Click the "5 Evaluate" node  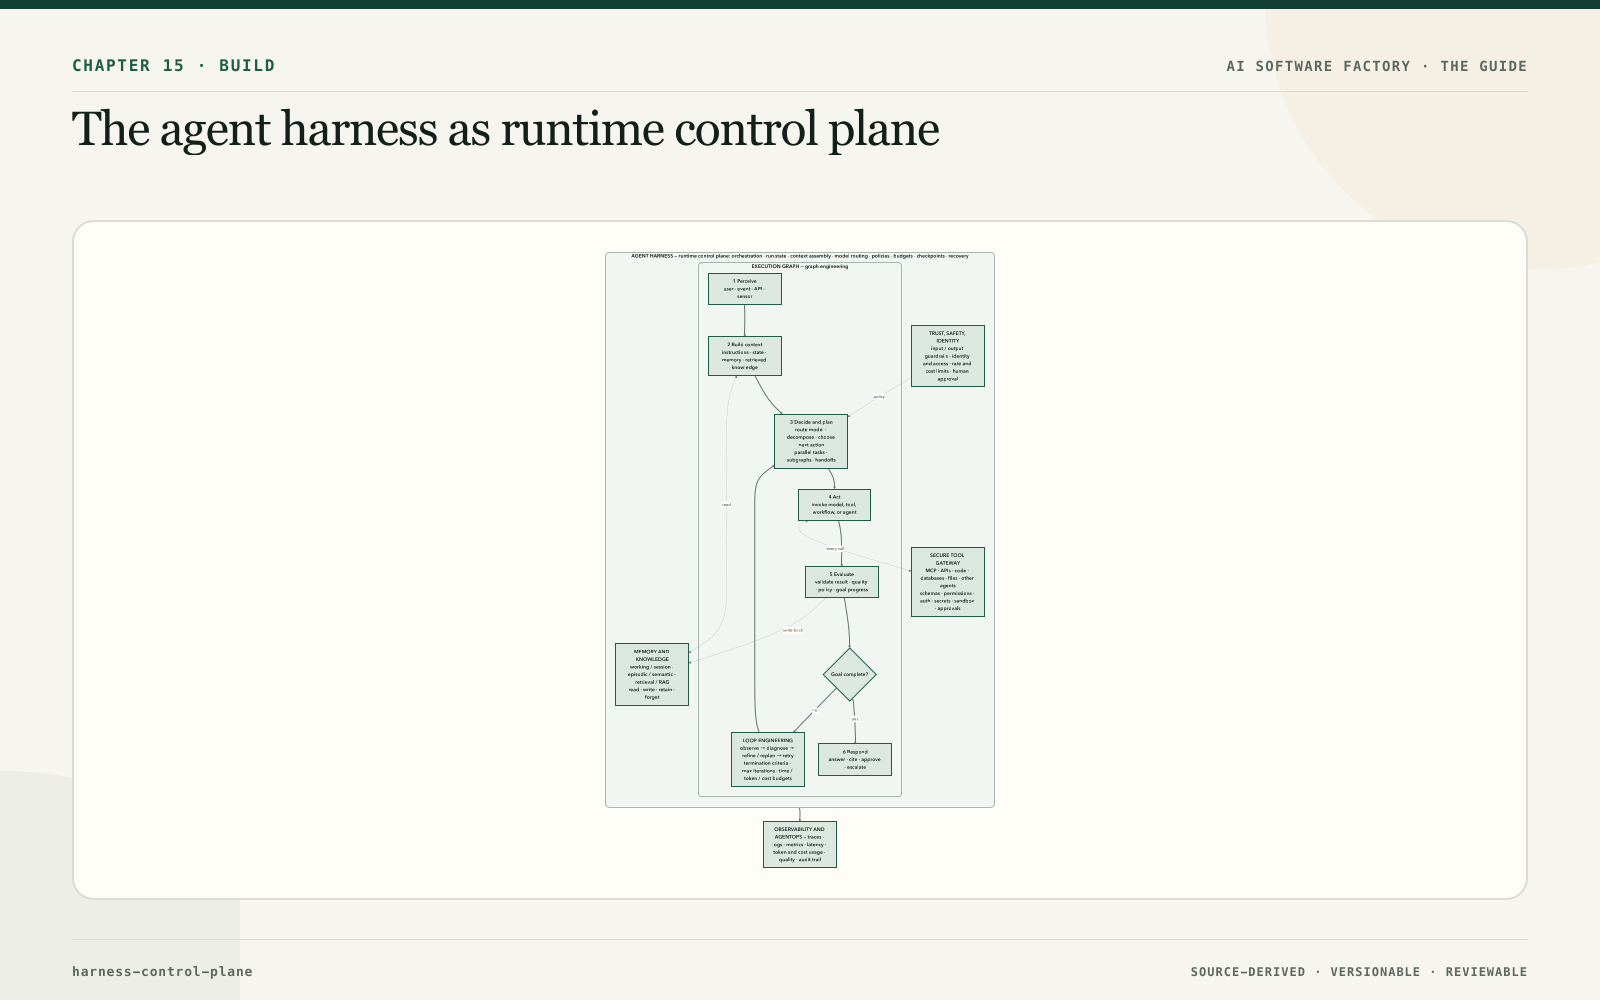pyautogui.click(x=842, y=582)
